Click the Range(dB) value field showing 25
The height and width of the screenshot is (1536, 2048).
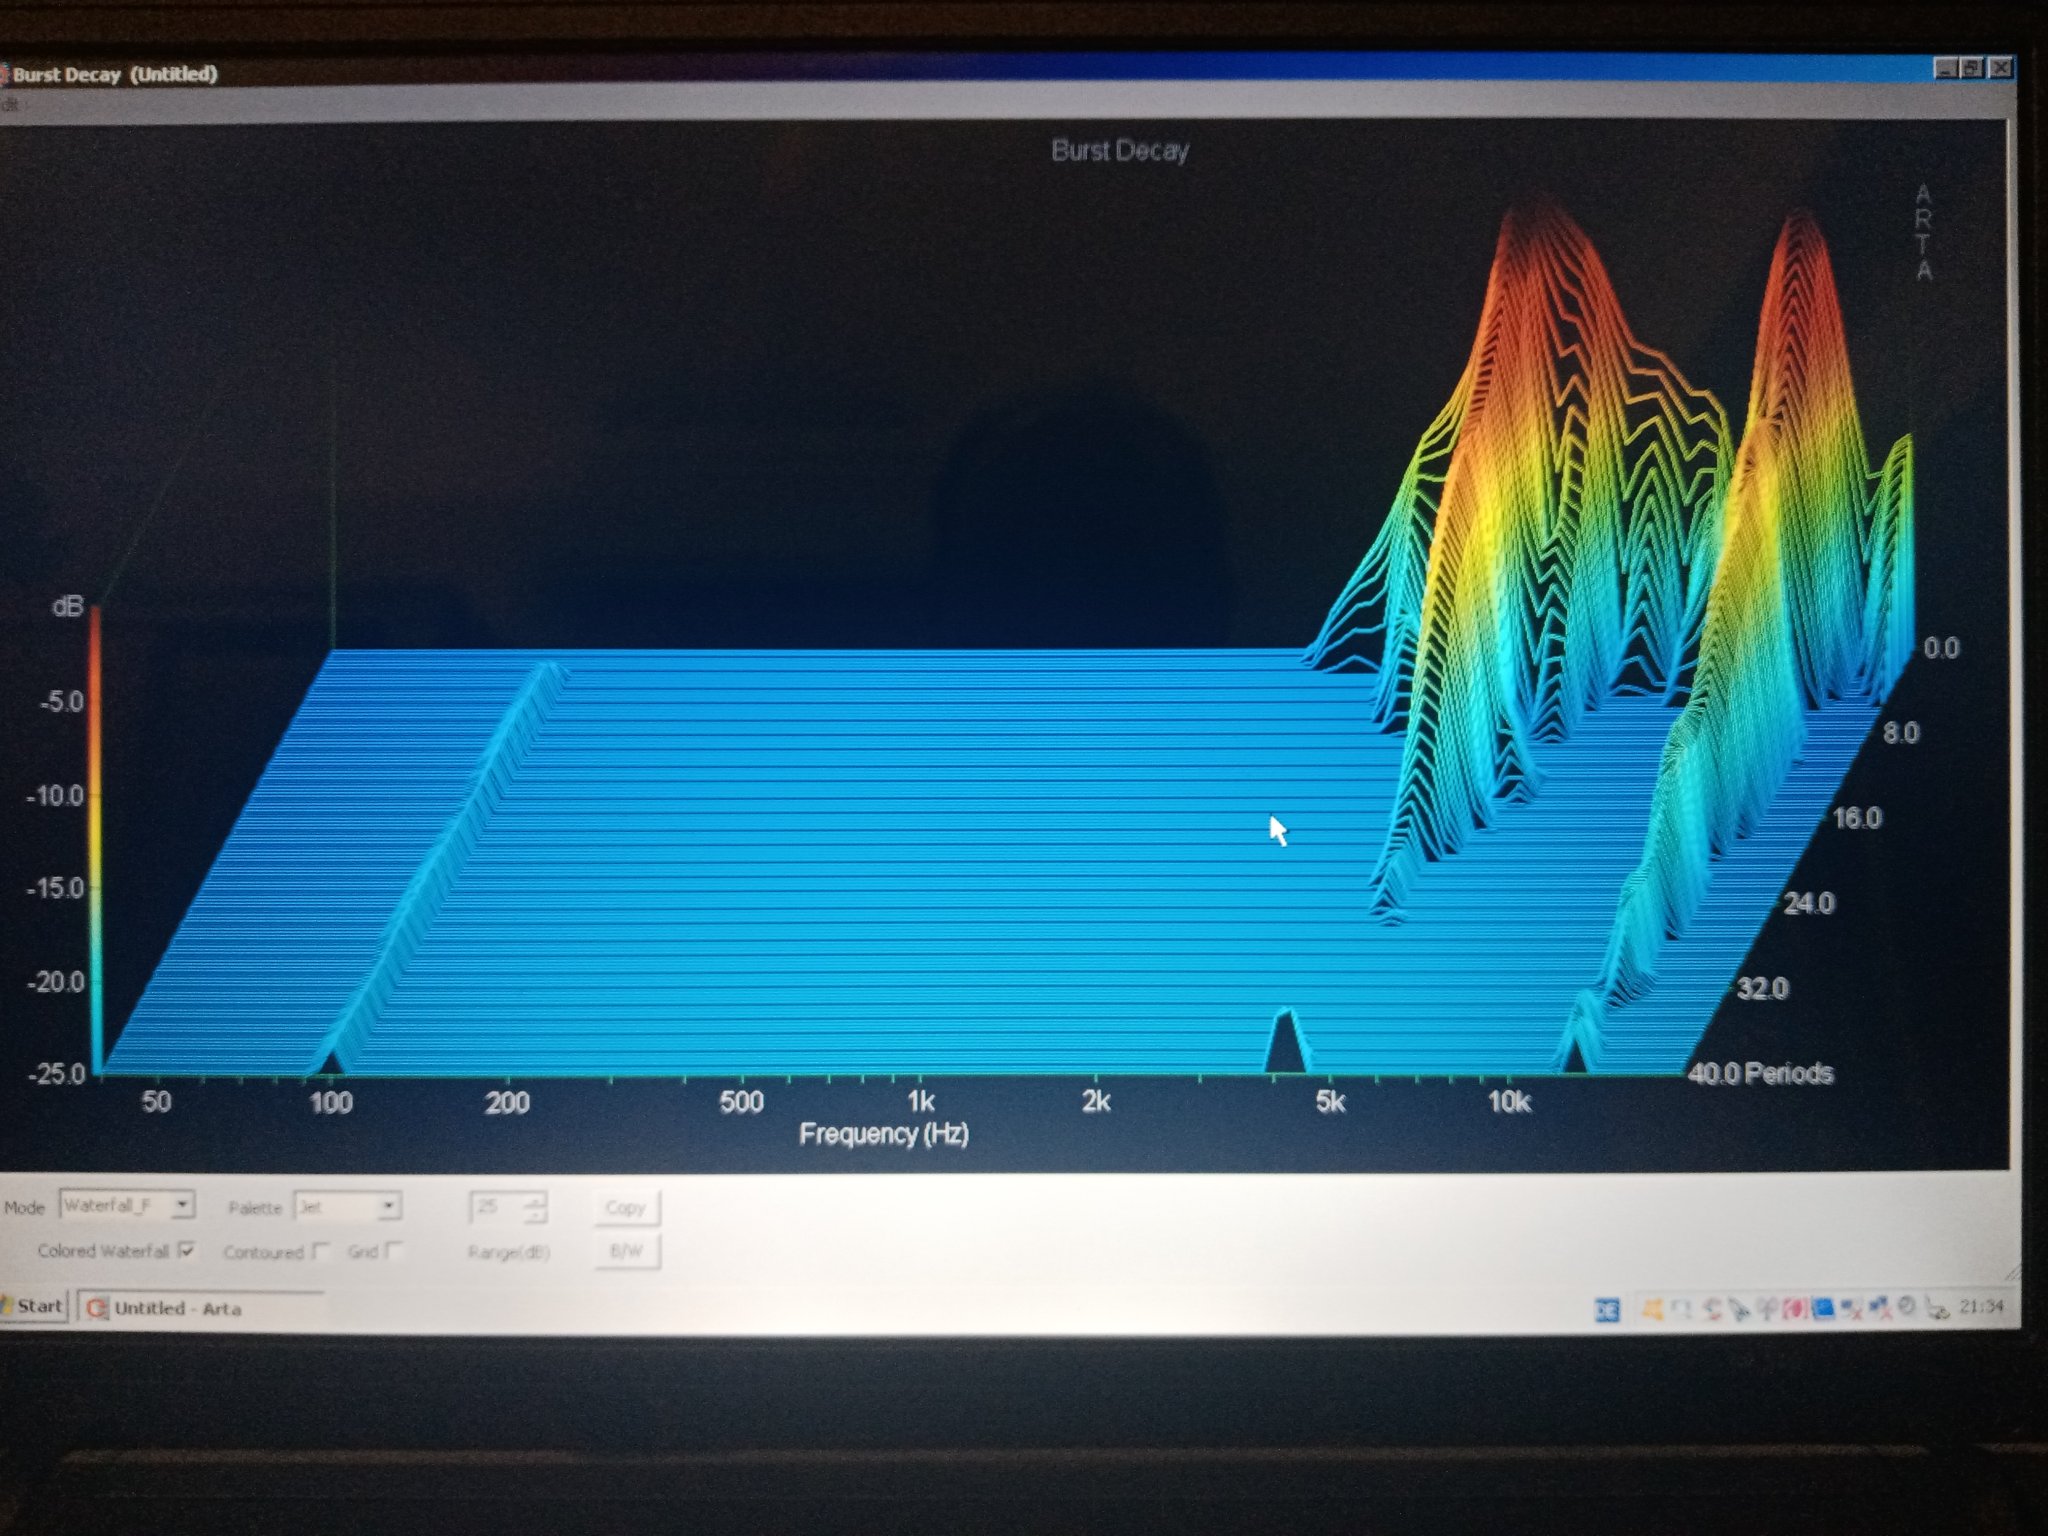tap(496, 1207)
